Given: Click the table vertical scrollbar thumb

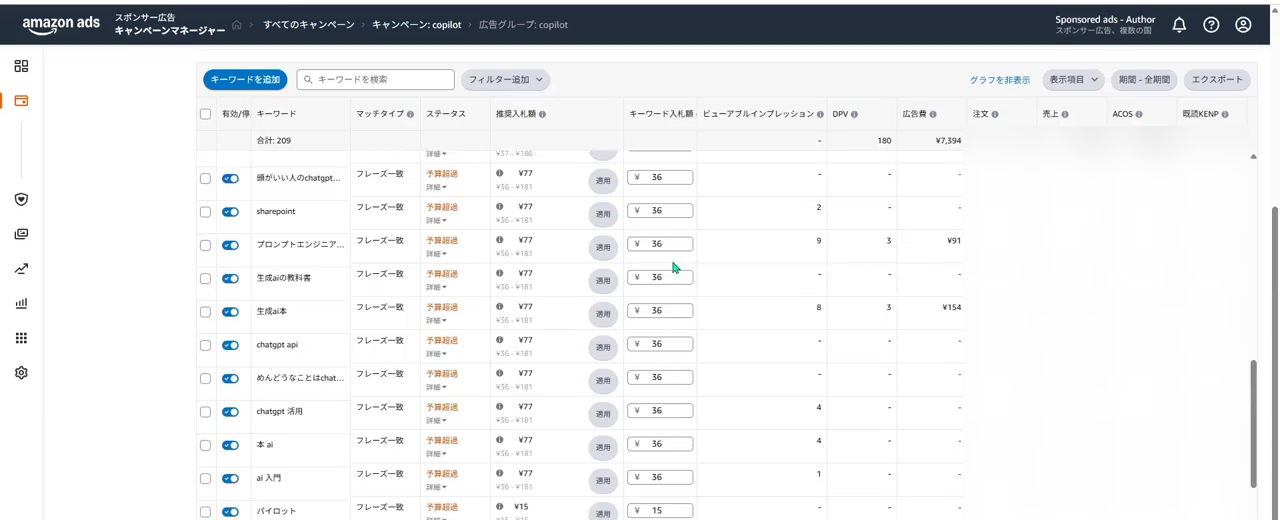Looking at the screenshot, I should pyautogui.click(x=1253, y=422).
